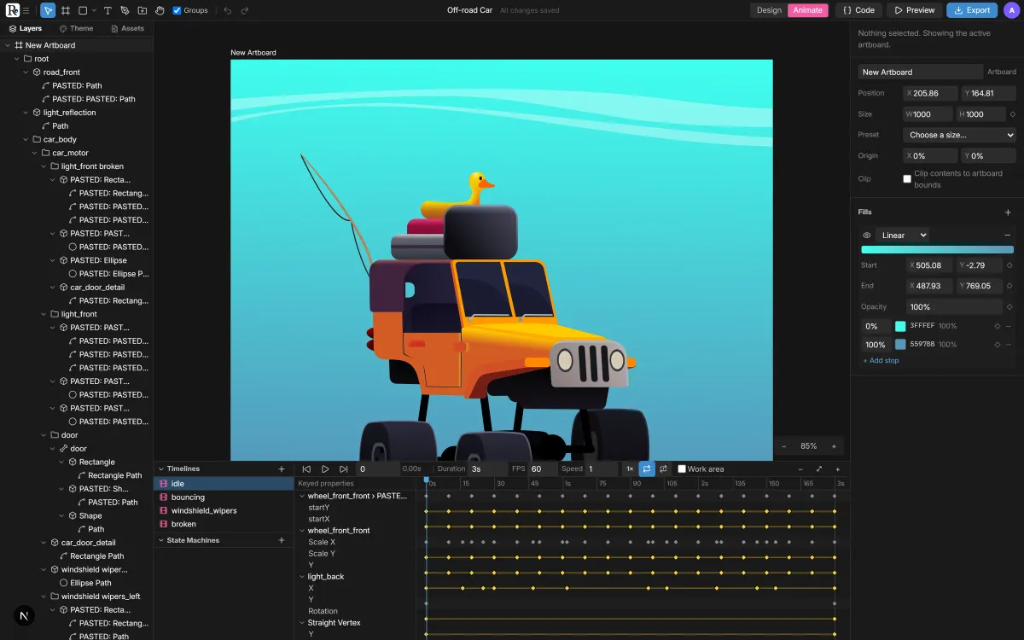Add a new fill with plus

coord(1008,212)
